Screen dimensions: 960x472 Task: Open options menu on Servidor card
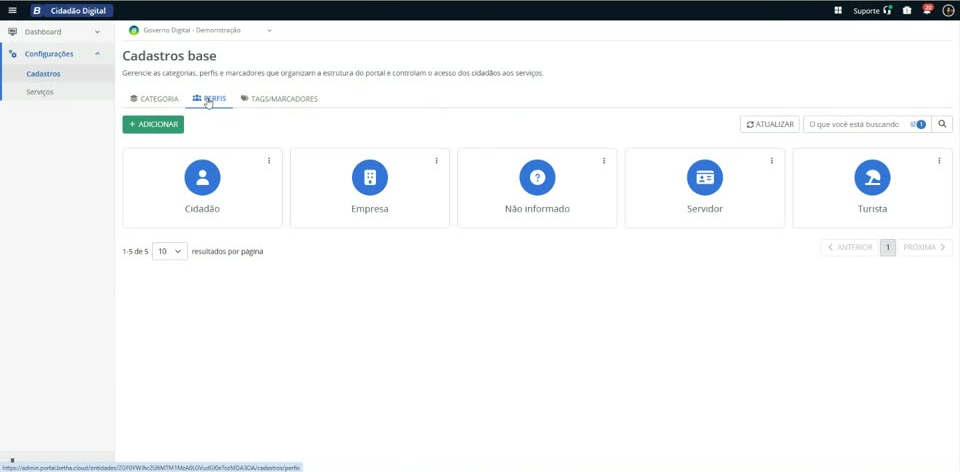771,160
